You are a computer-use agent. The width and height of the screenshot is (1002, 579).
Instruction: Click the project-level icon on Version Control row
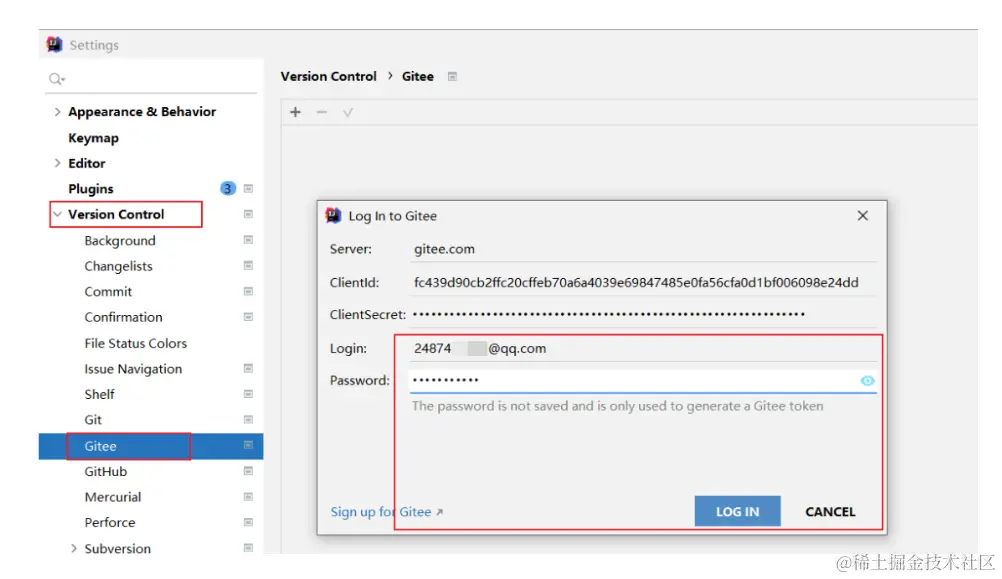(249, 214)
